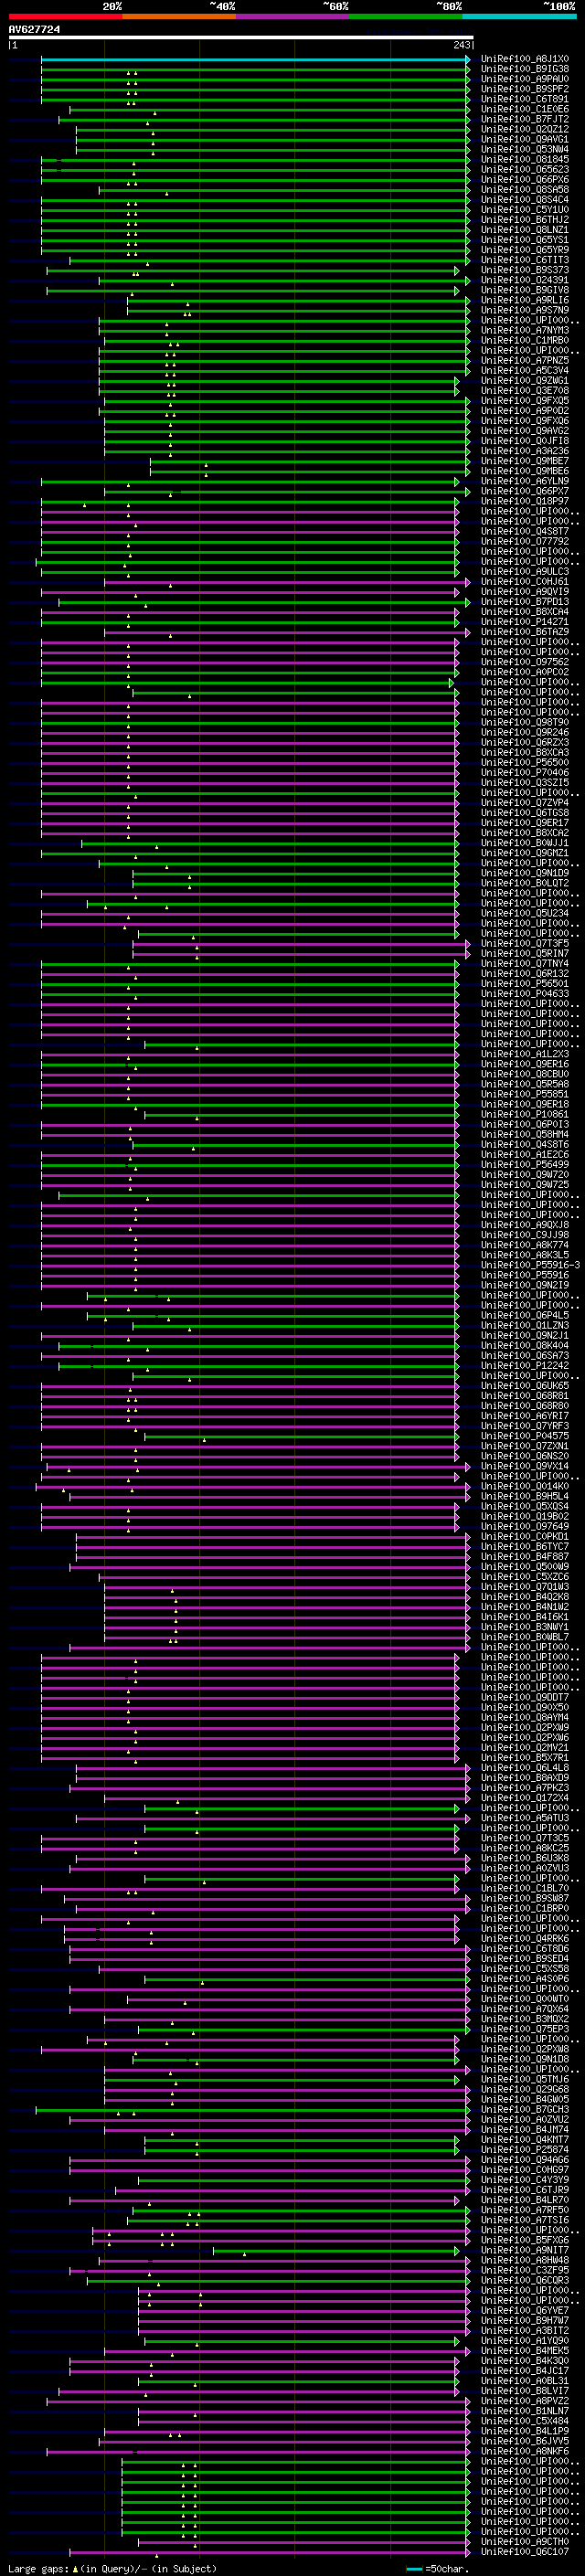
Task: Open hit UniRef100_B7PD13
Action: tap(525, 602)
